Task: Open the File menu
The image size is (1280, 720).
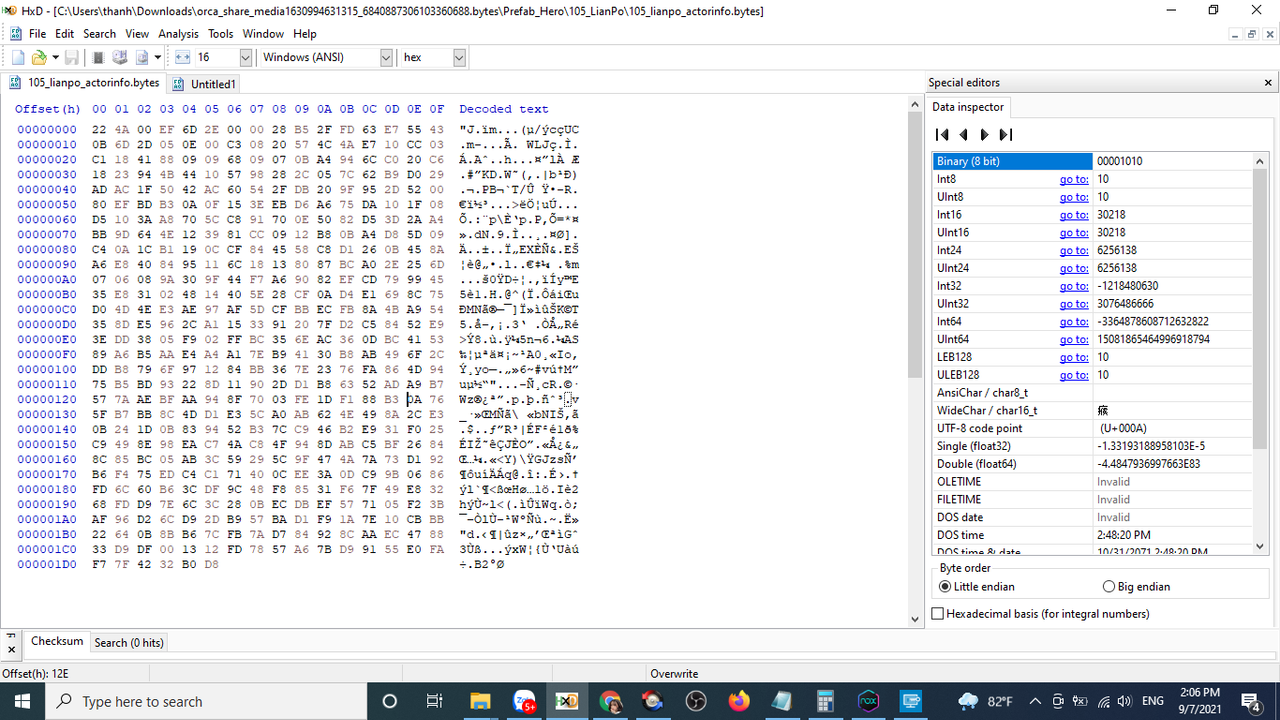Action: pyautogui.click(x=37, y=34)
